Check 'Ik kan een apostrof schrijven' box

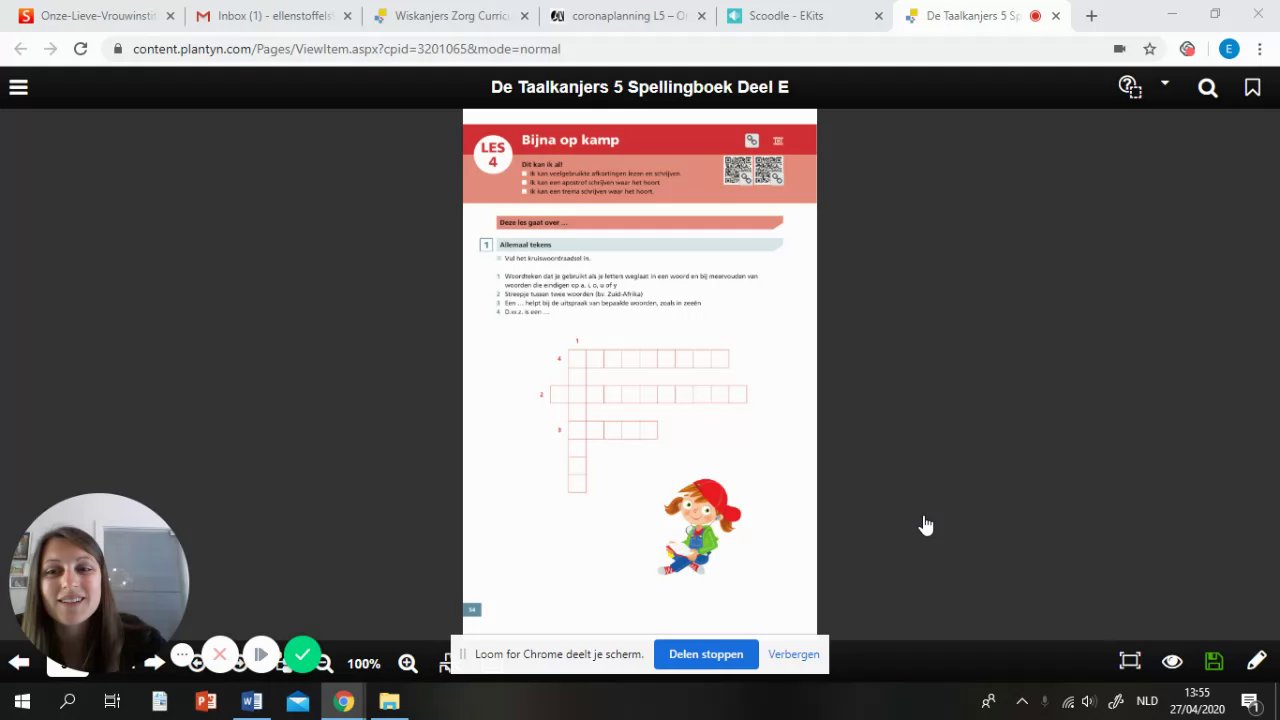point(525,182)
